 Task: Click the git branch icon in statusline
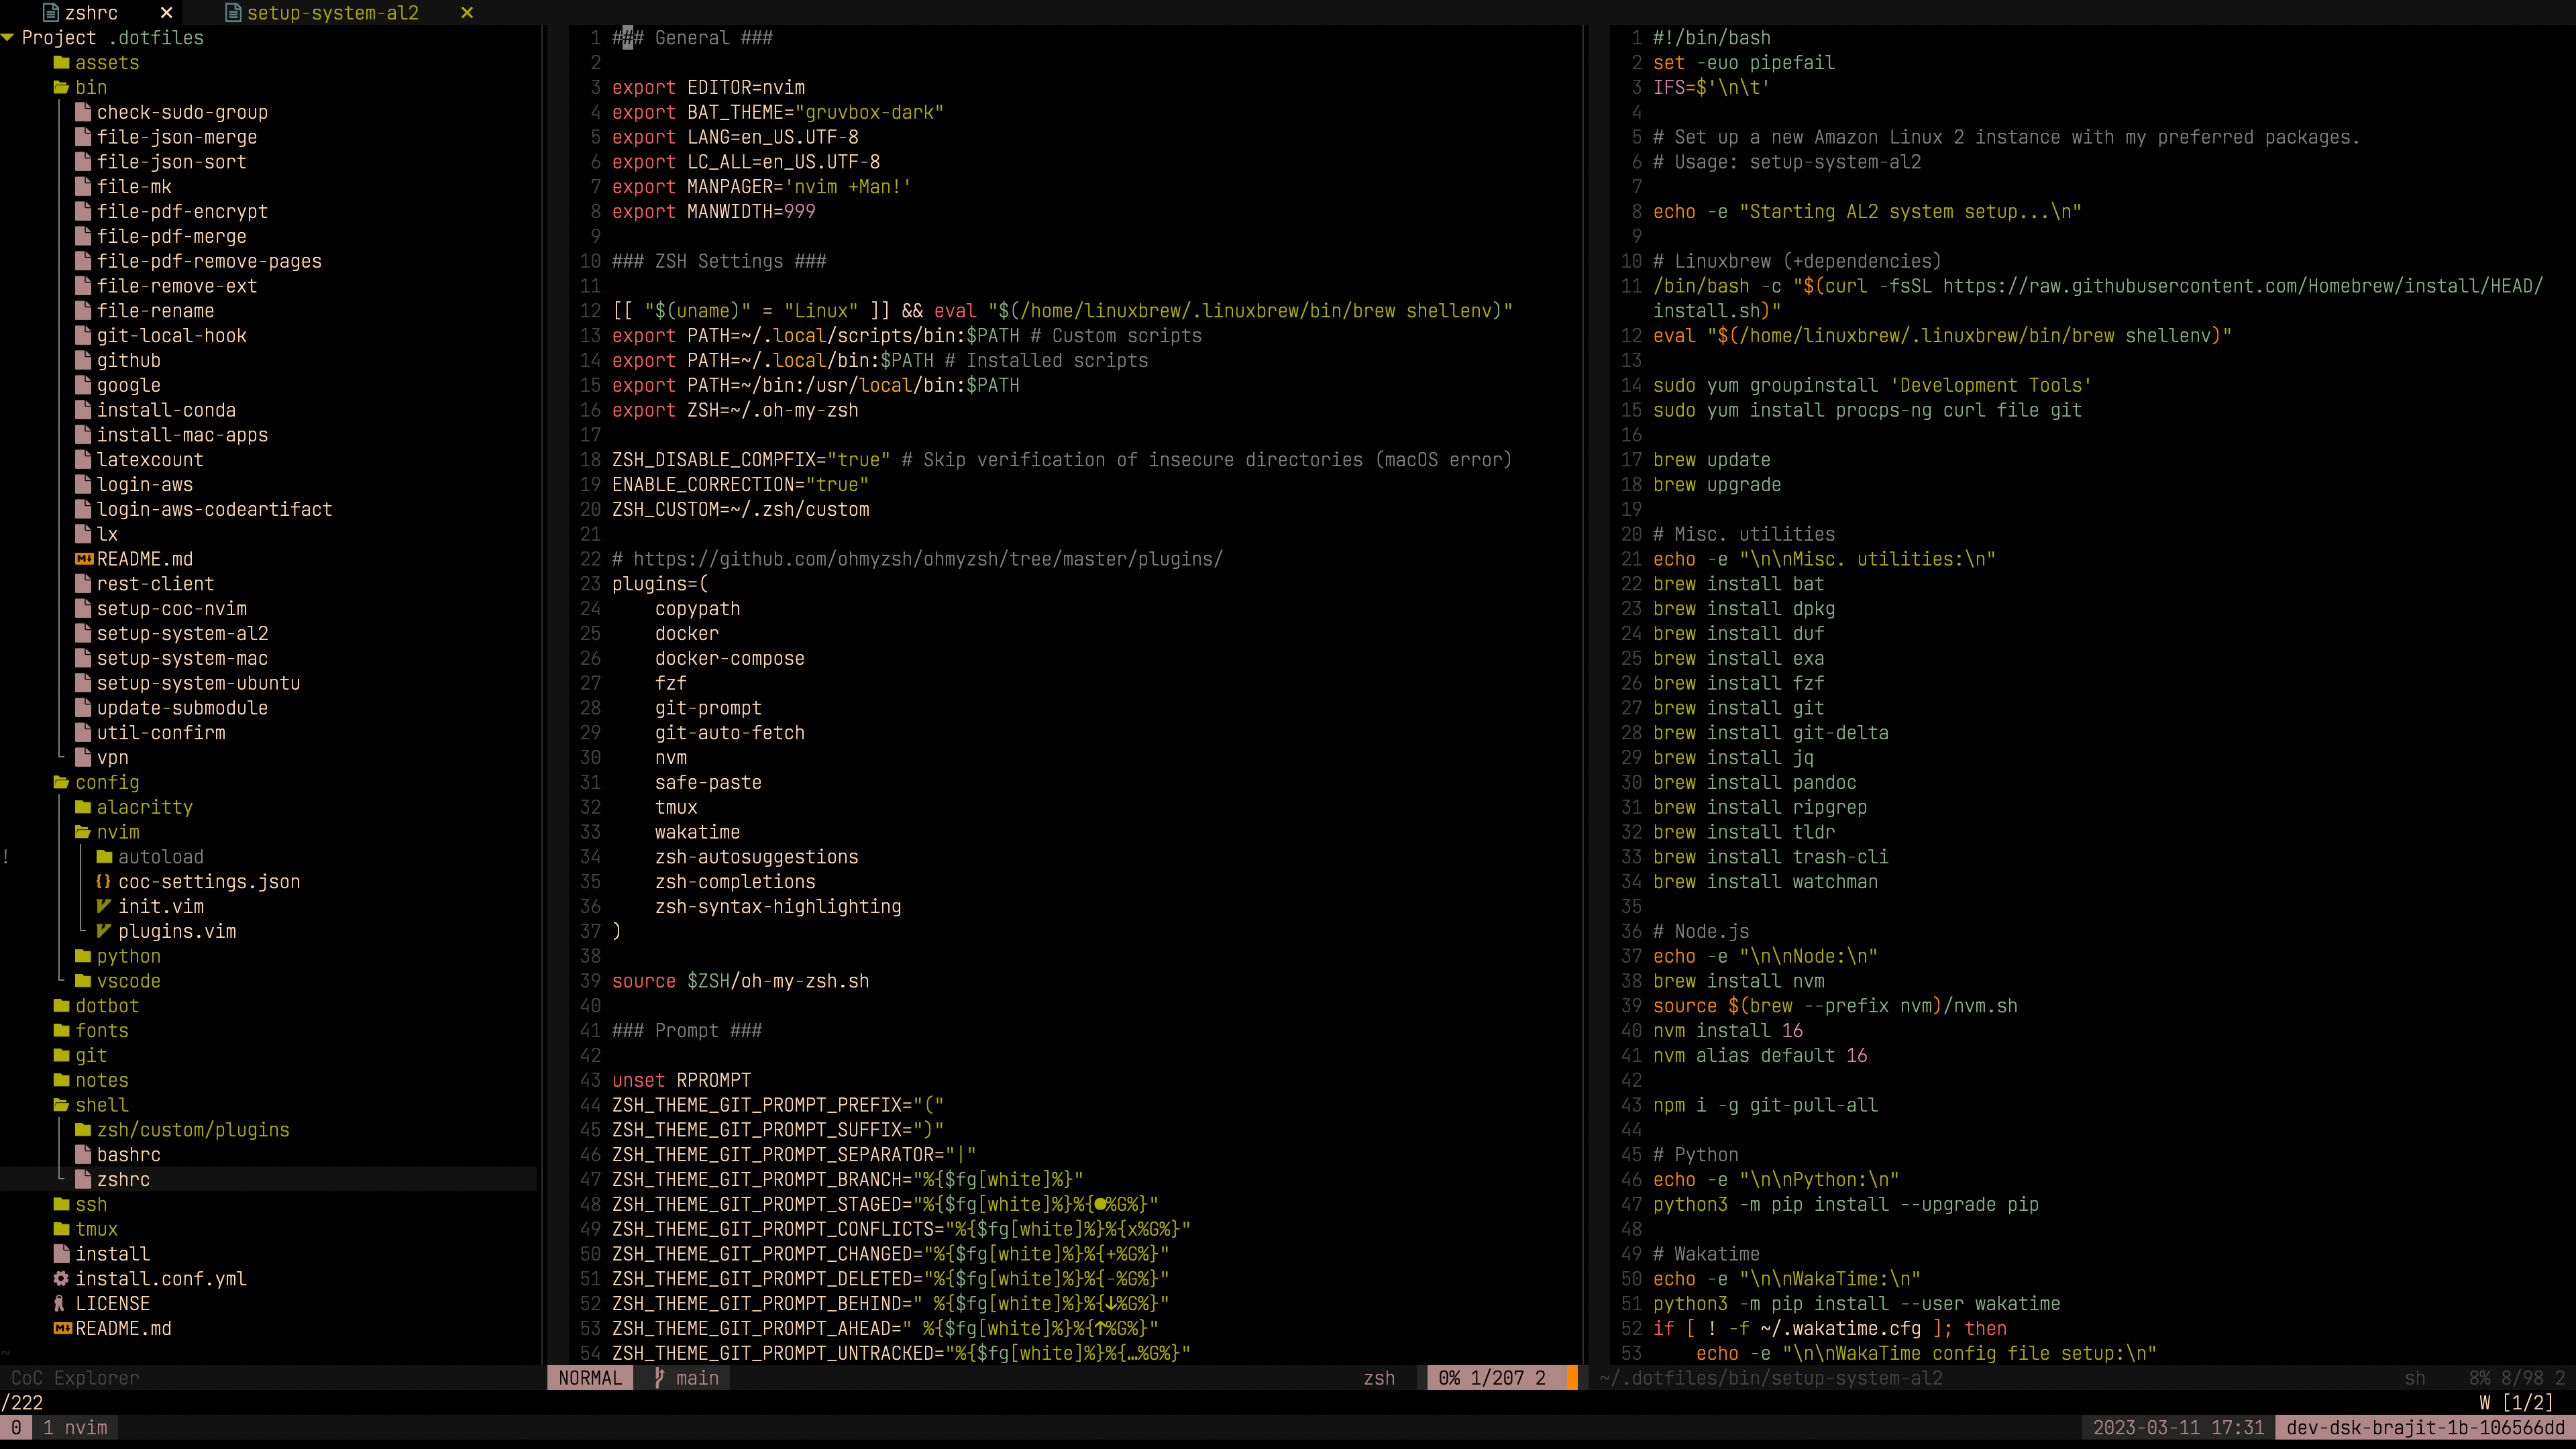coord(659,1378)
